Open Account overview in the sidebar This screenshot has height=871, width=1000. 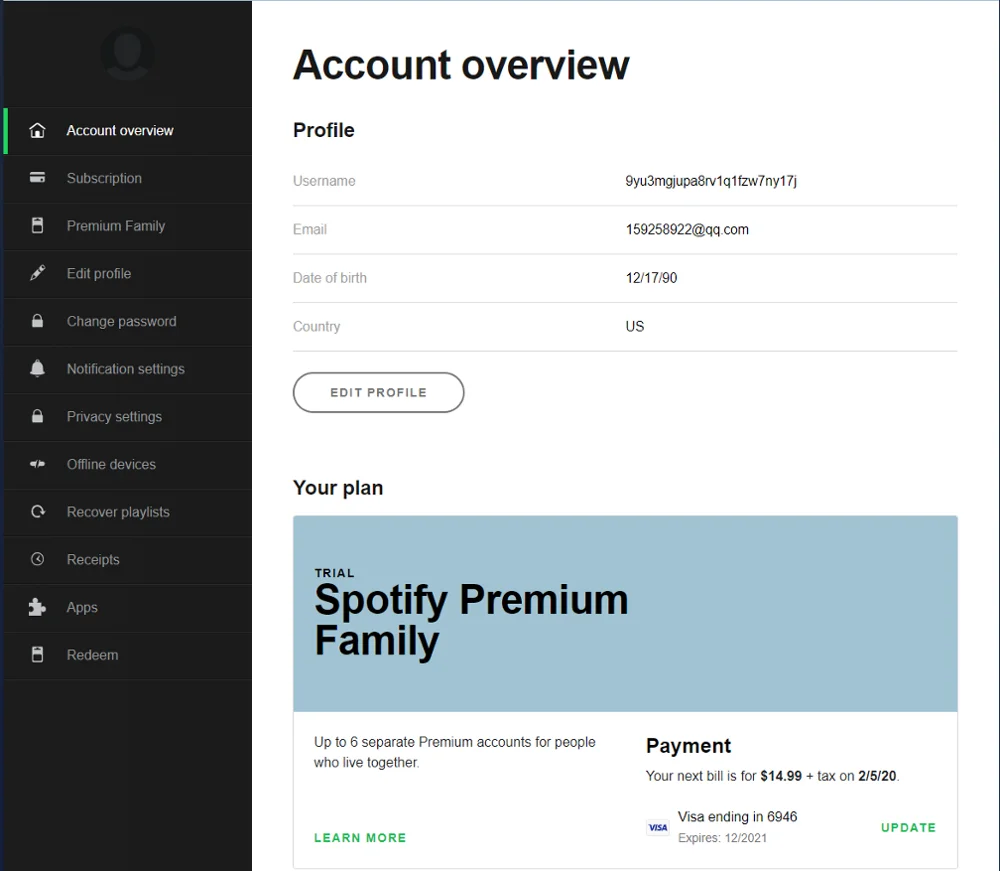tap(128, 131)
